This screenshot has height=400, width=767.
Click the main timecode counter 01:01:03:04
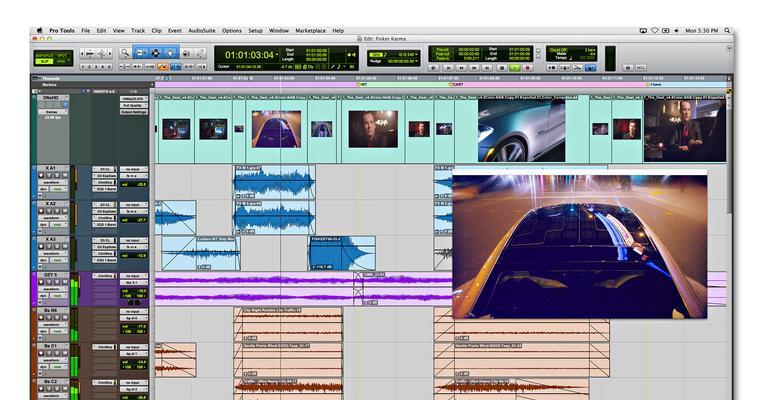(x=249, y=55)
